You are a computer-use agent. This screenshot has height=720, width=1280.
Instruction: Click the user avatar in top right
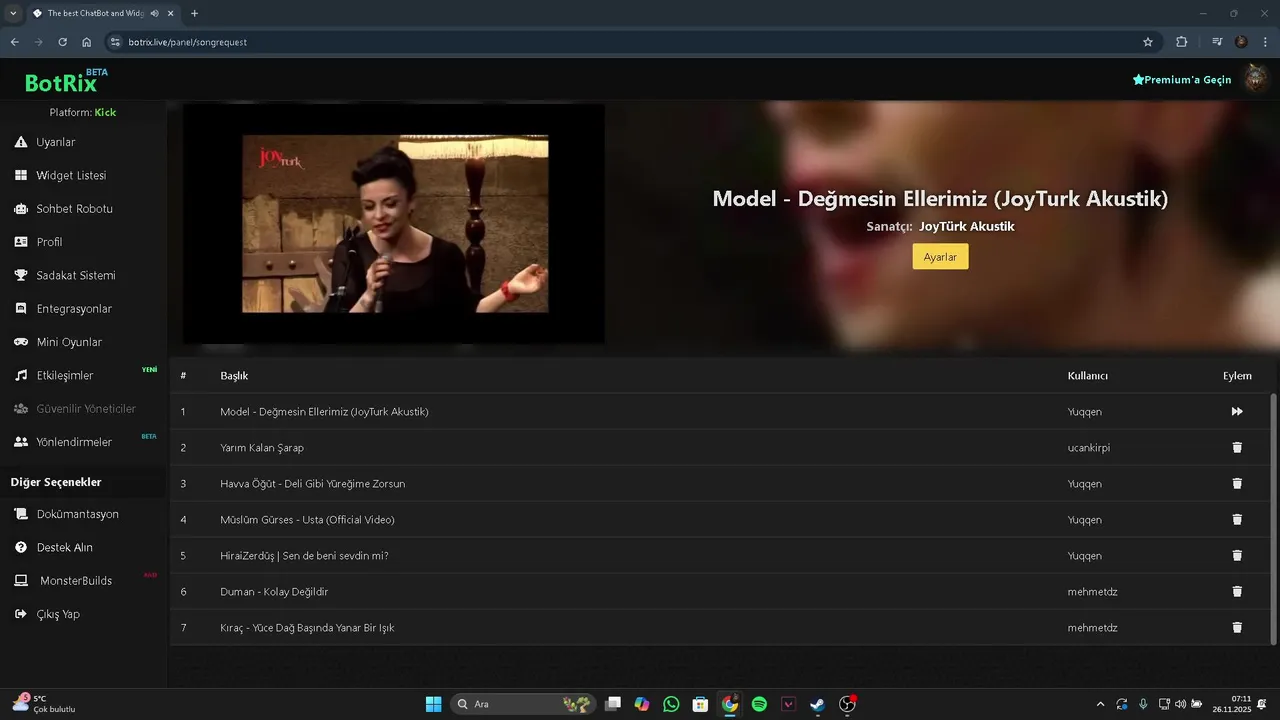point(1255,79)
